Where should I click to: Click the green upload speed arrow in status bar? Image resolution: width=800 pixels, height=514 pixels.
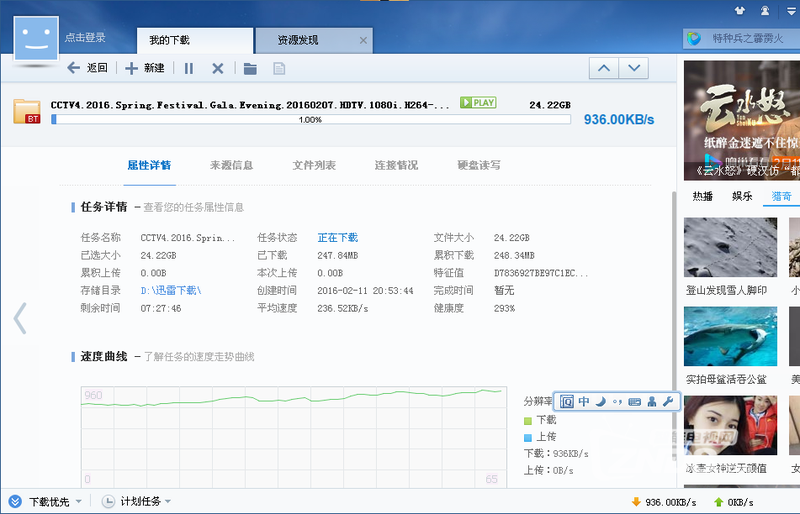(718, 502)
